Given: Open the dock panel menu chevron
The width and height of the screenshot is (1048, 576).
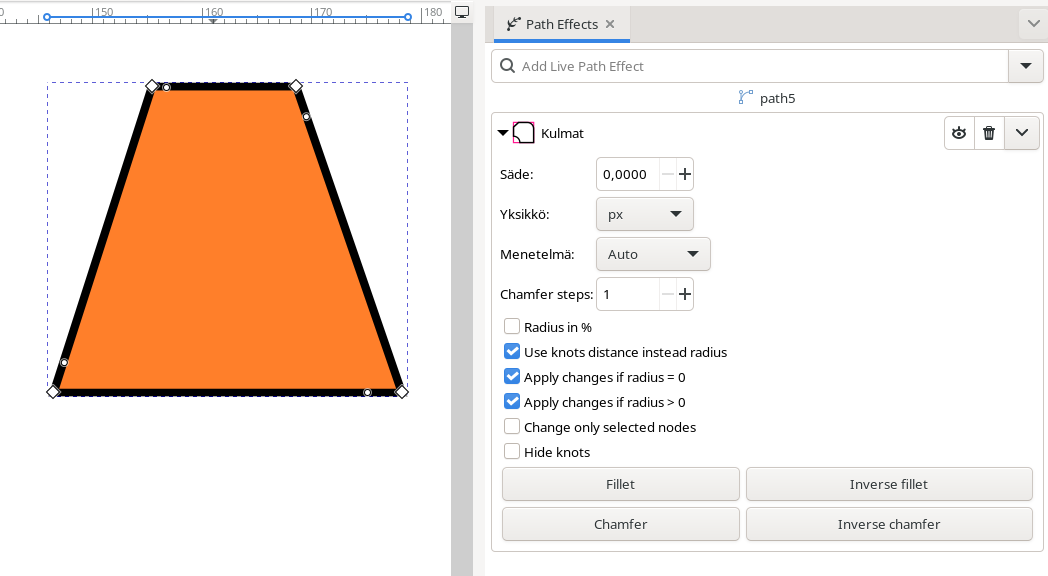Looking at the screenshot, I should coord(1032,24).
